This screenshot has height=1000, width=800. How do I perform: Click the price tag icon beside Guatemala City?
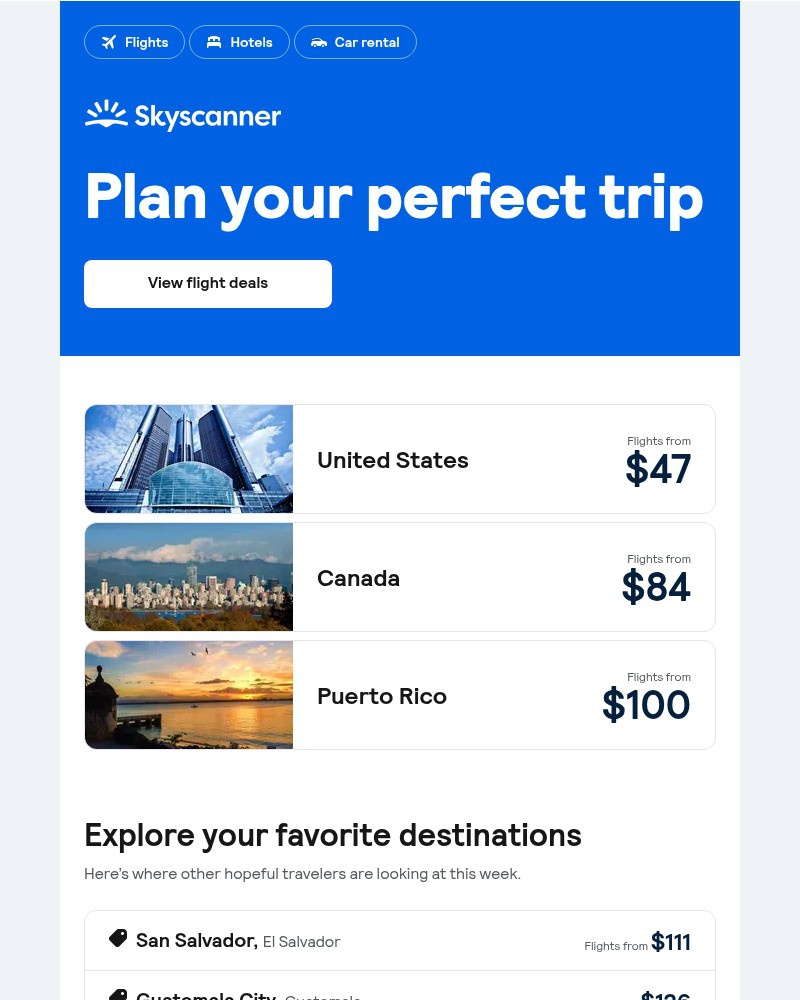(118, 995)
